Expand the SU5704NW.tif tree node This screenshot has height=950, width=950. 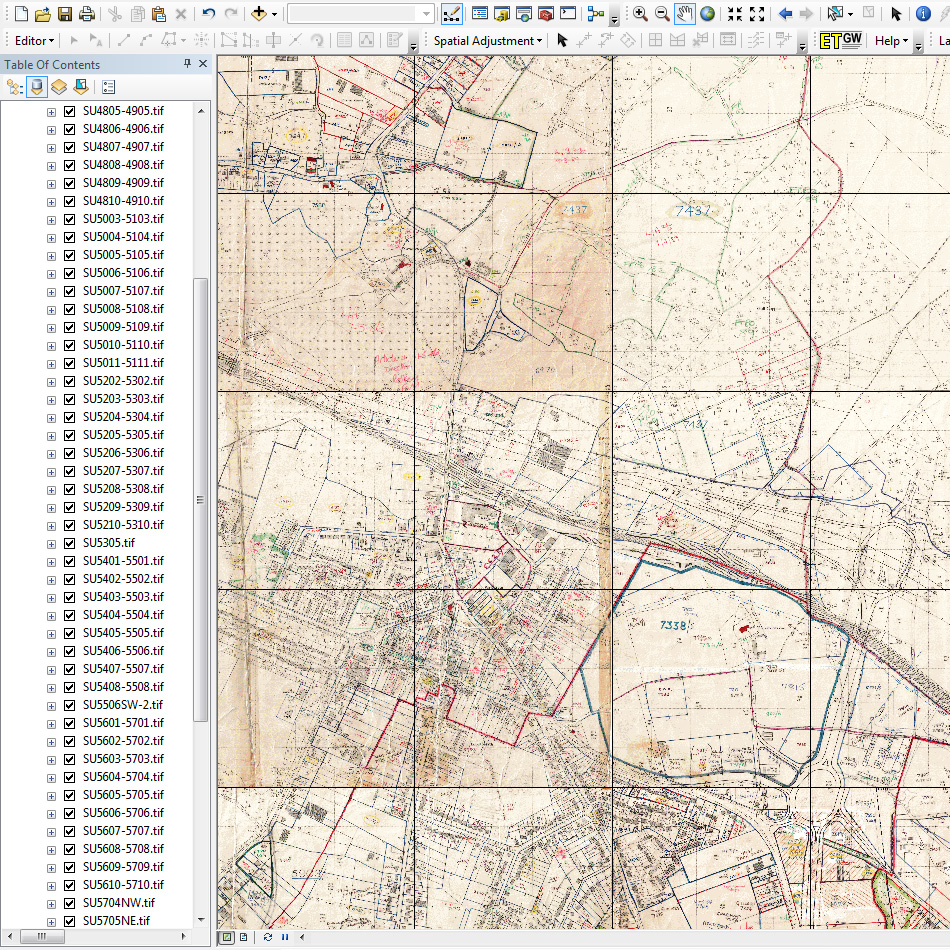tap(52, 903)
